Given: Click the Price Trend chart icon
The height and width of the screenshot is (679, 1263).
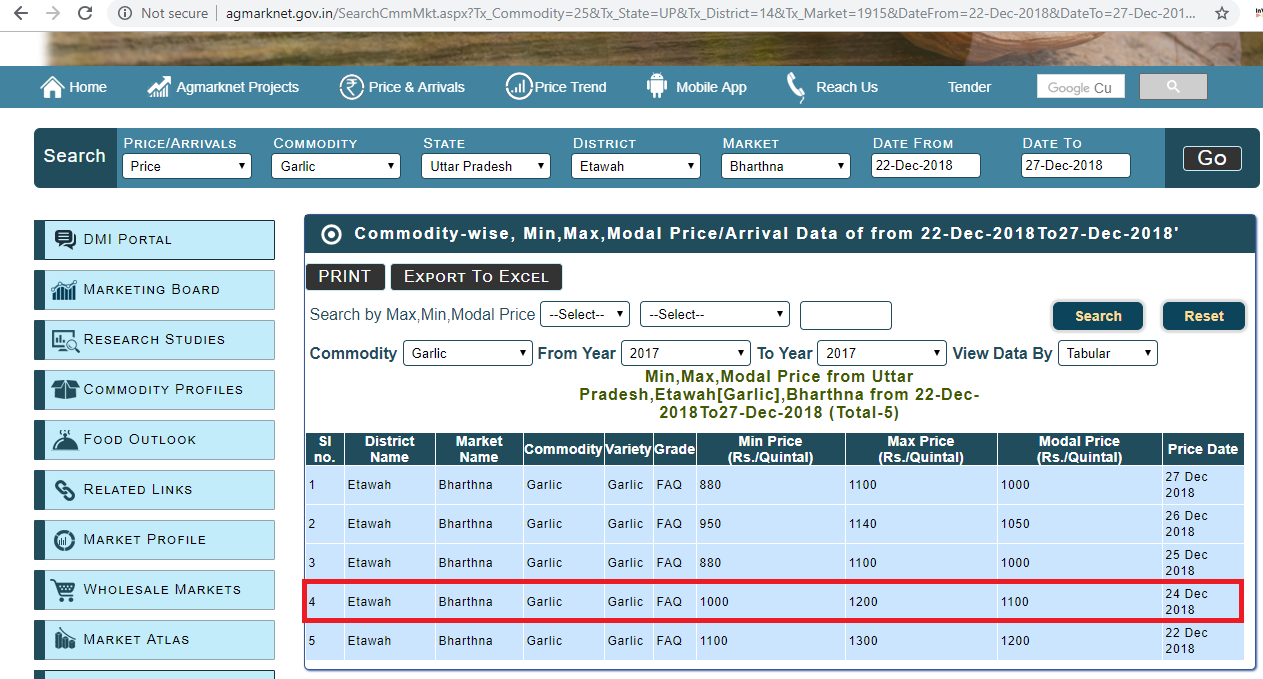Looking at the screenshot, I should point(518,87).
